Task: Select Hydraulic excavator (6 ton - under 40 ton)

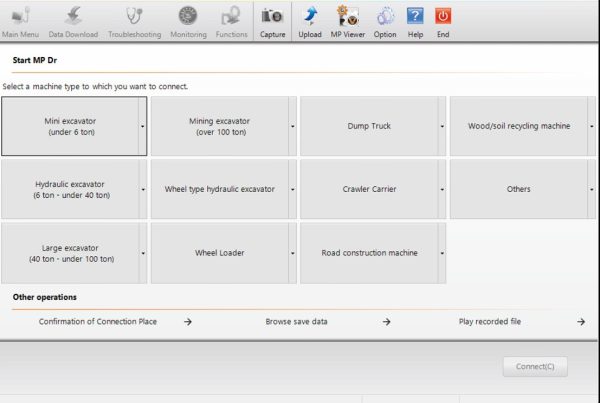Action: (70, 189)
